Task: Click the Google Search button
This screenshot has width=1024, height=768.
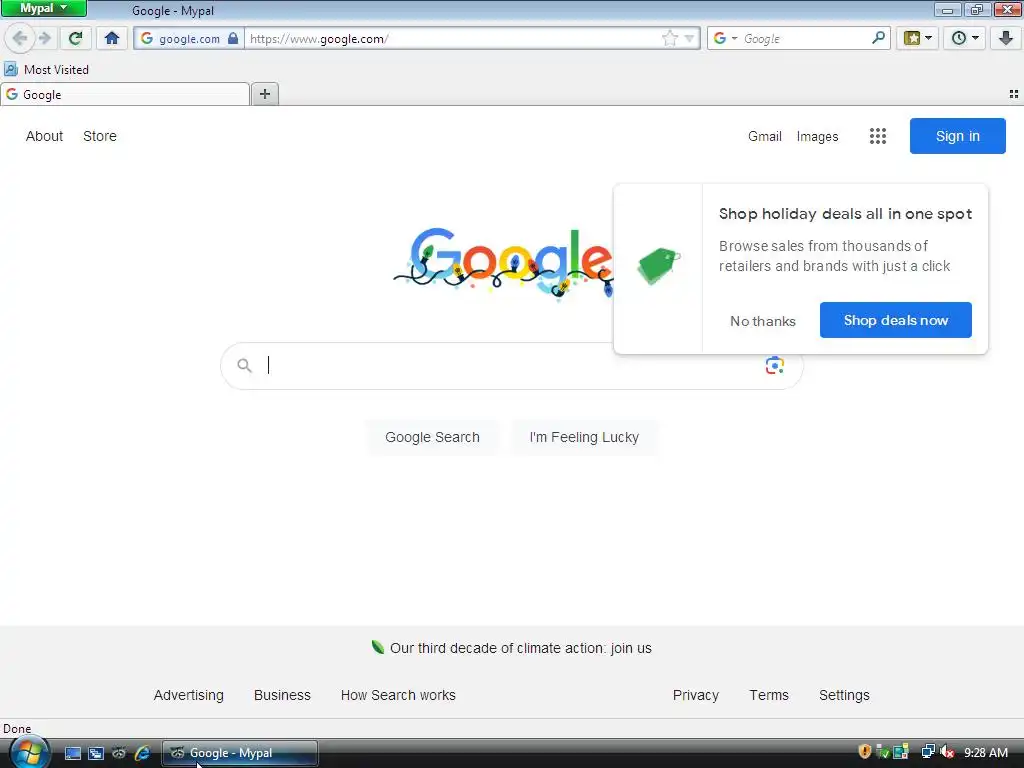Action: tap(432, 437)
